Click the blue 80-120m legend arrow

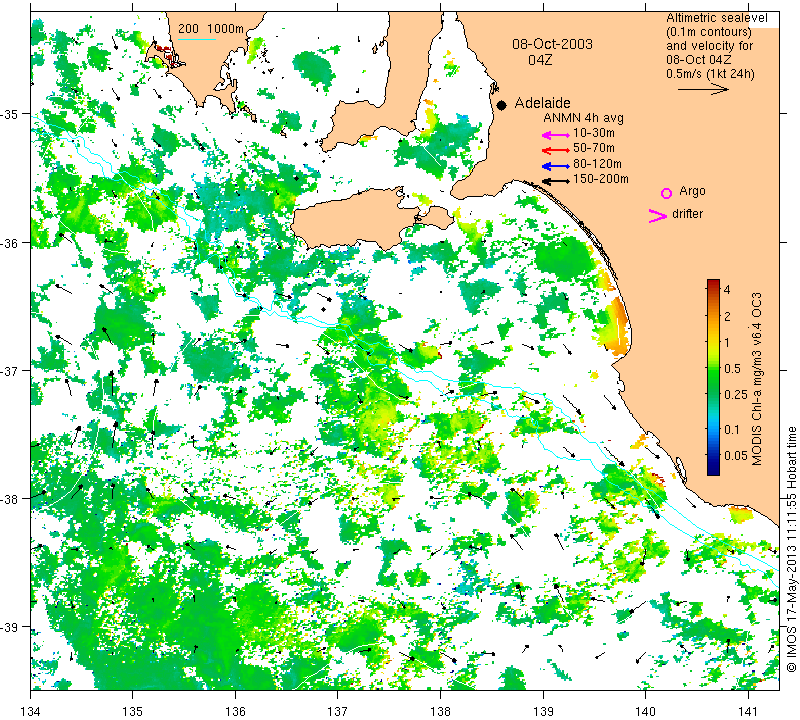coord(556,166)
